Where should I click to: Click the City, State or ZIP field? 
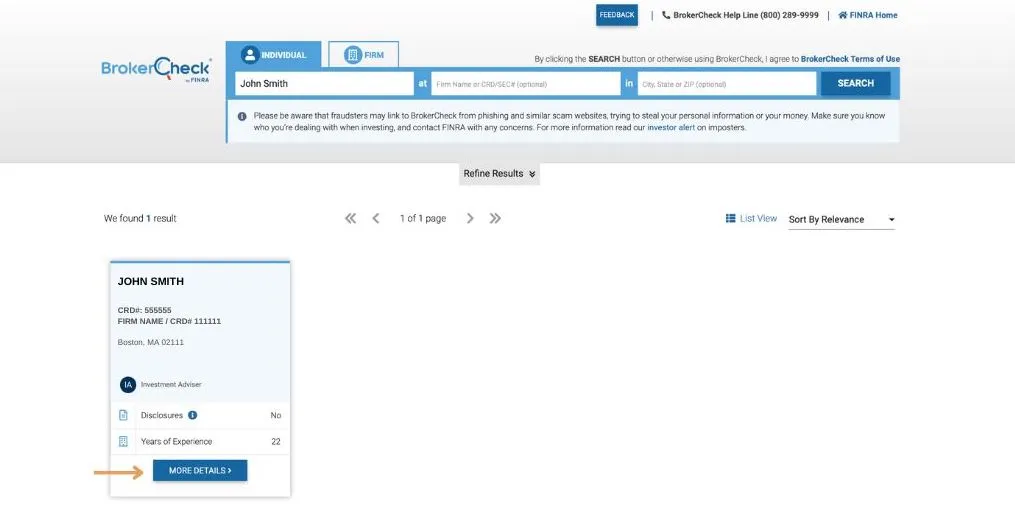click(726, 84)
